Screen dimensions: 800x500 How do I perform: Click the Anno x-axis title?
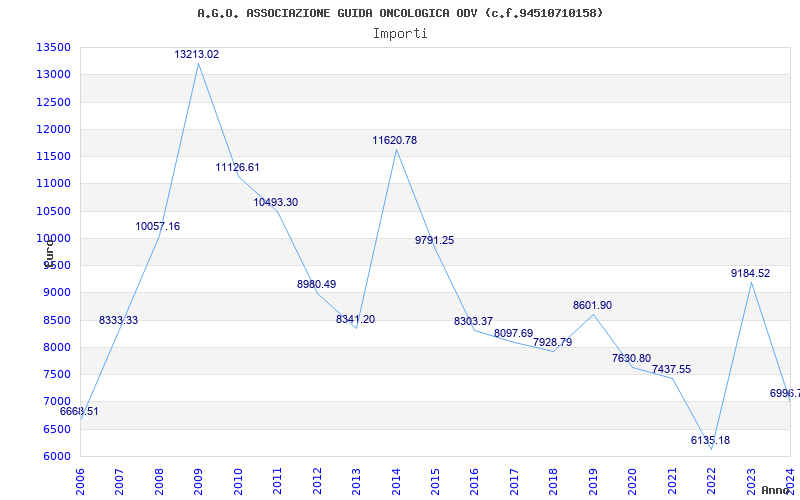click(775, 490)
